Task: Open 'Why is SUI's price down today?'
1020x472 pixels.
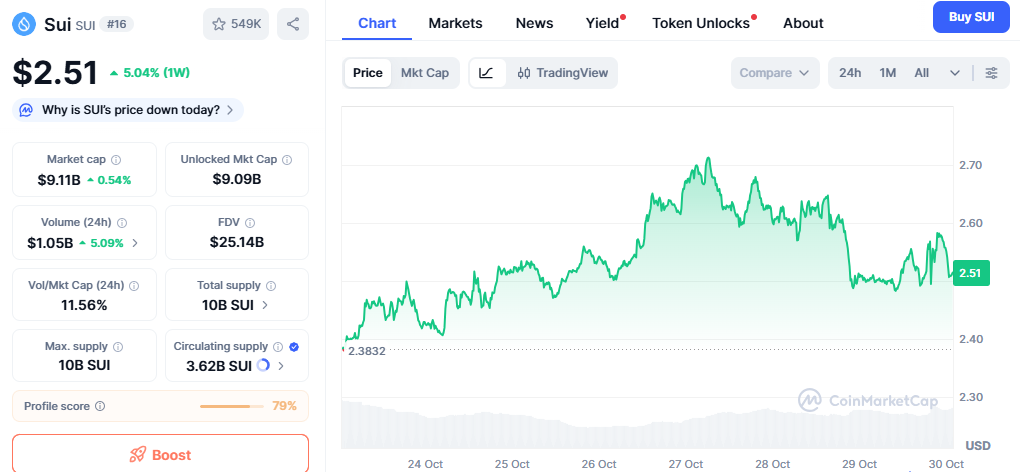Action: (x=130, y=110)
